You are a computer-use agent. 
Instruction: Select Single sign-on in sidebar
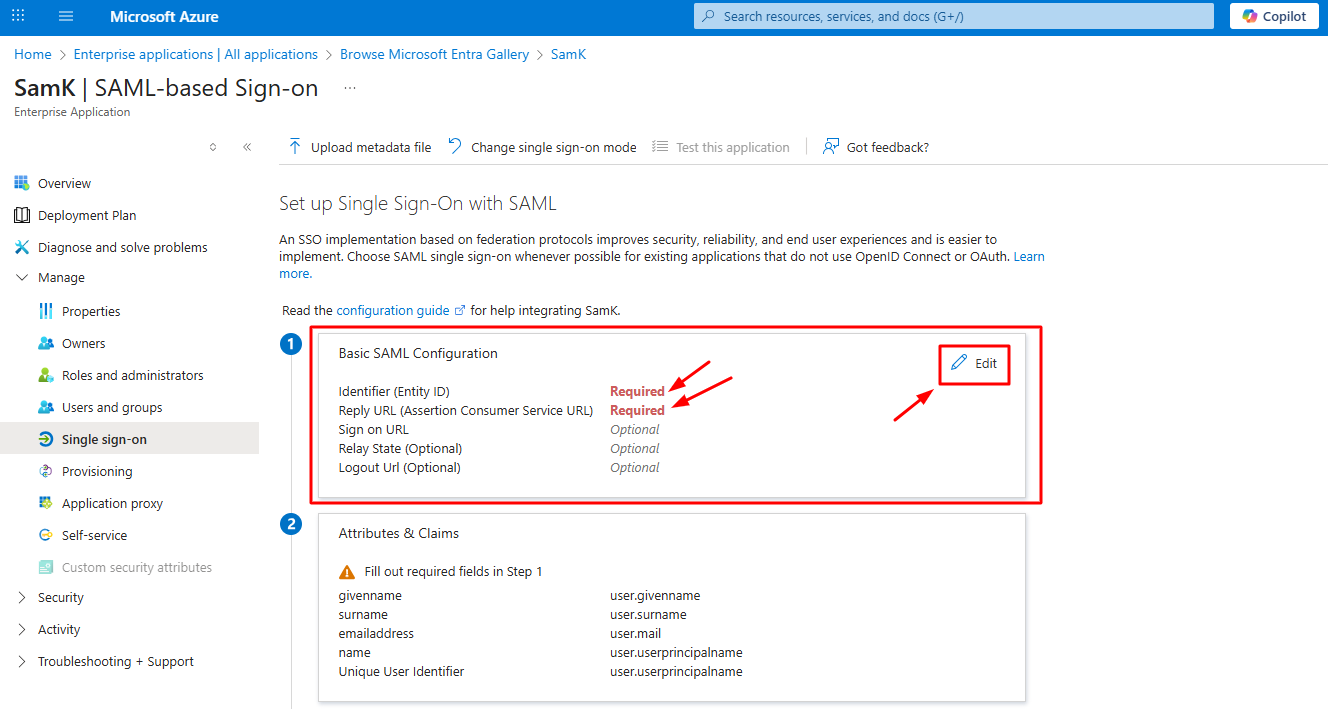[x=129, y=439]
